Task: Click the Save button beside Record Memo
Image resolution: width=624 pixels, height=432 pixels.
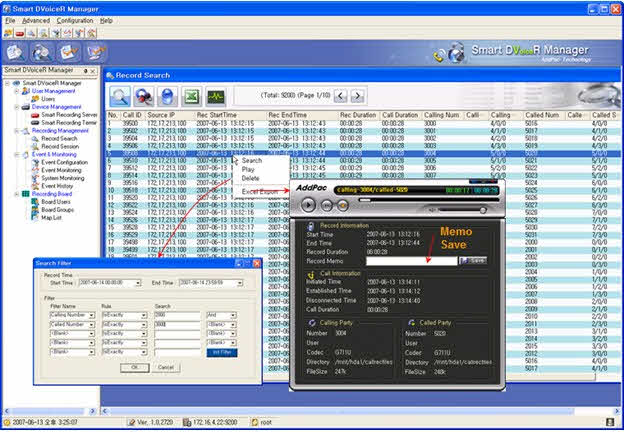Action: (x=473, y=260)
